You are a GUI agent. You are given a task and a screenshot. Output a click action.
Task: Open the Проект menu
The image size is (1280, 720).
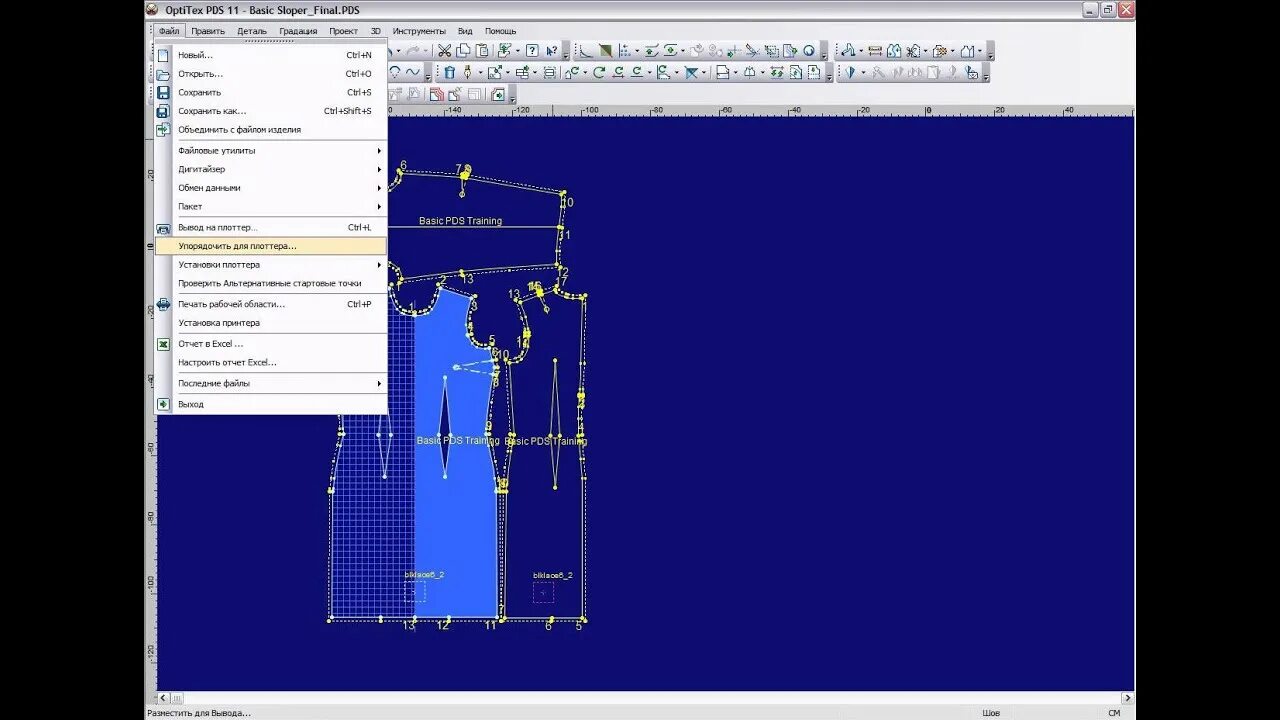[x=343, y=31]
